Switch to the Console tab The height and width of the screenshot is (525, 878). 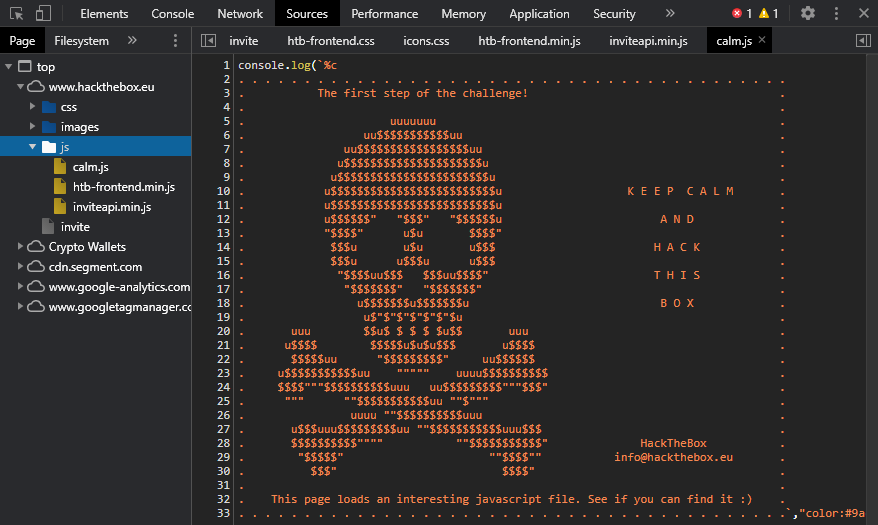pos(172,13)
